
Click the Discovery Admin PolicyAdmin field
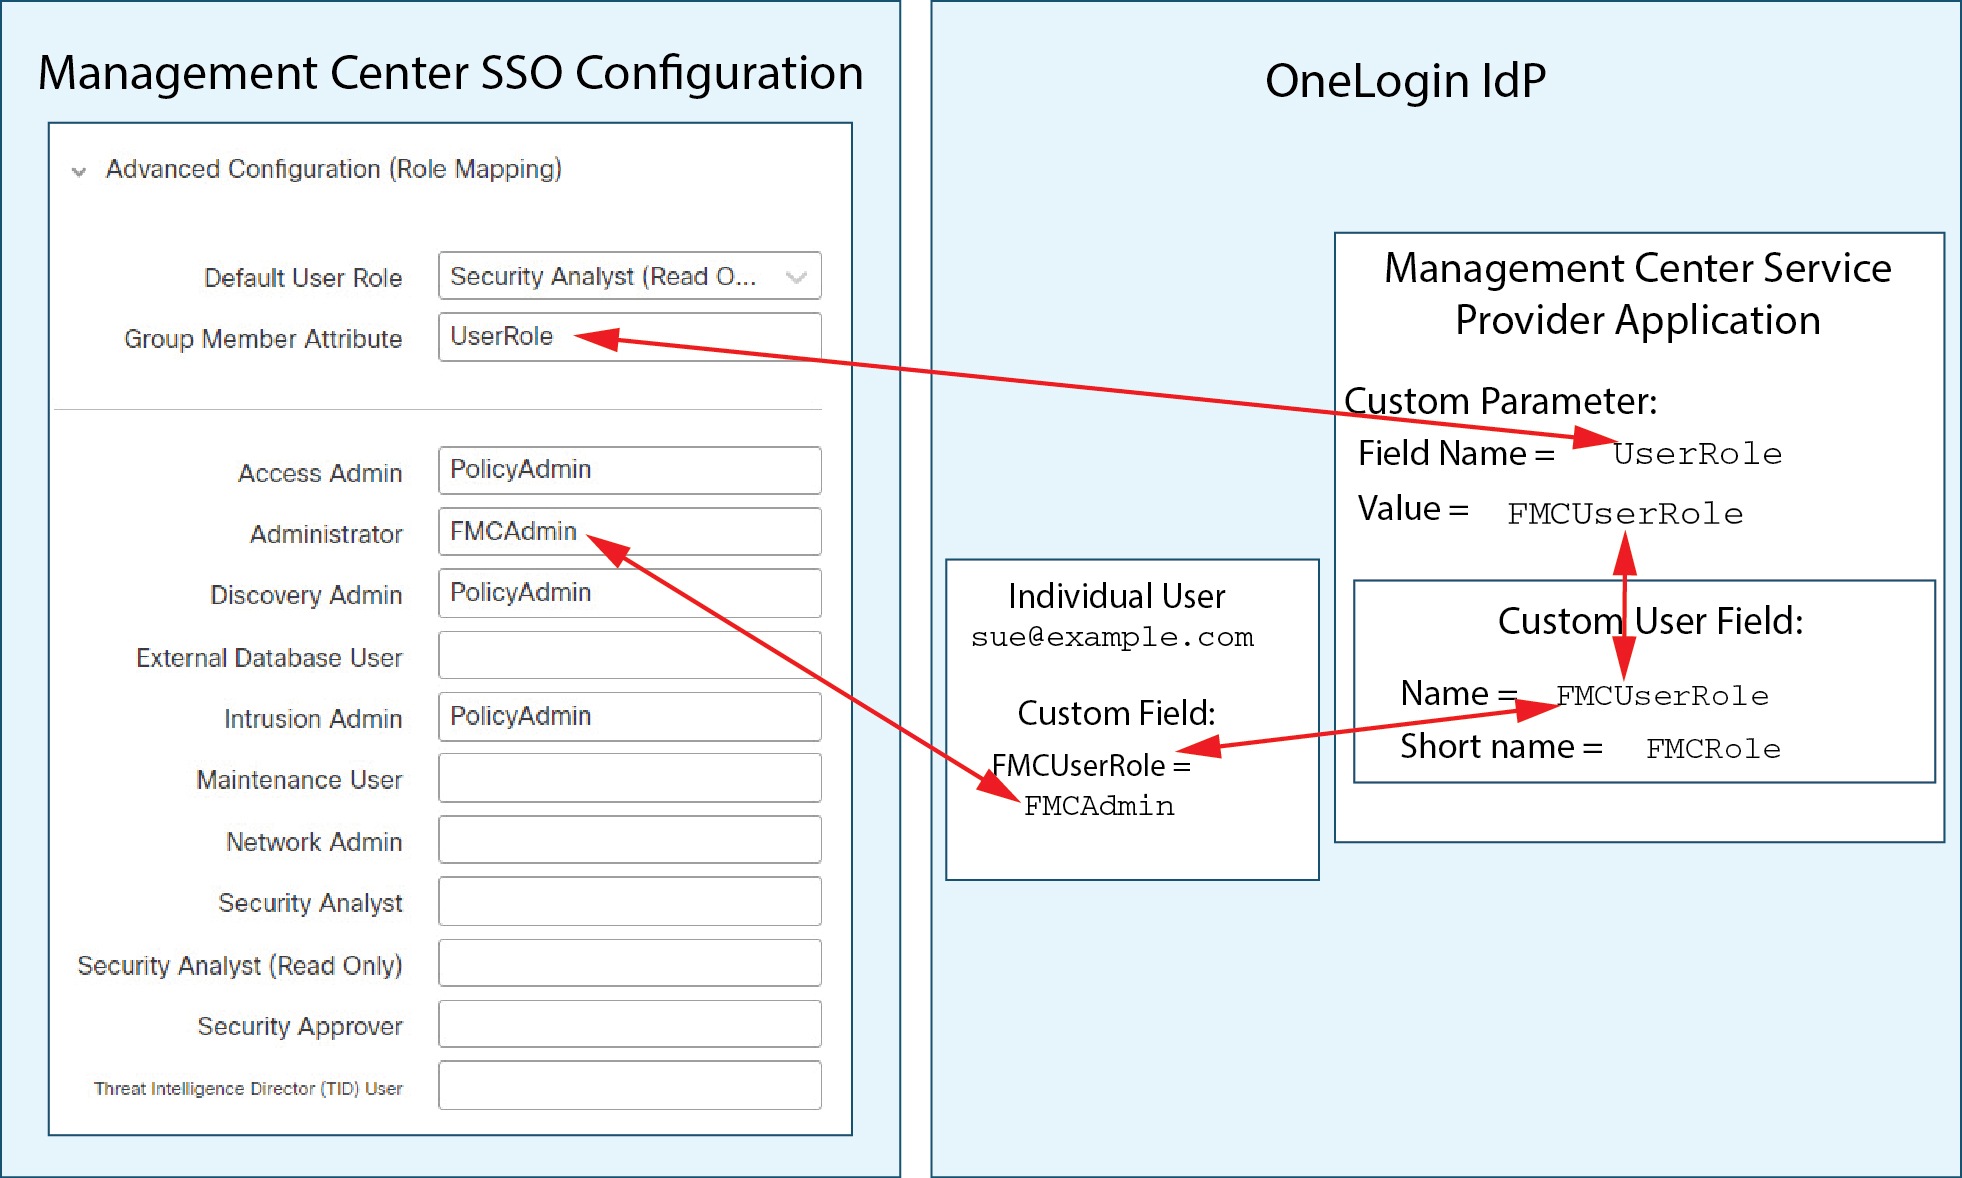pyautogui.click(x=629, y=592)
